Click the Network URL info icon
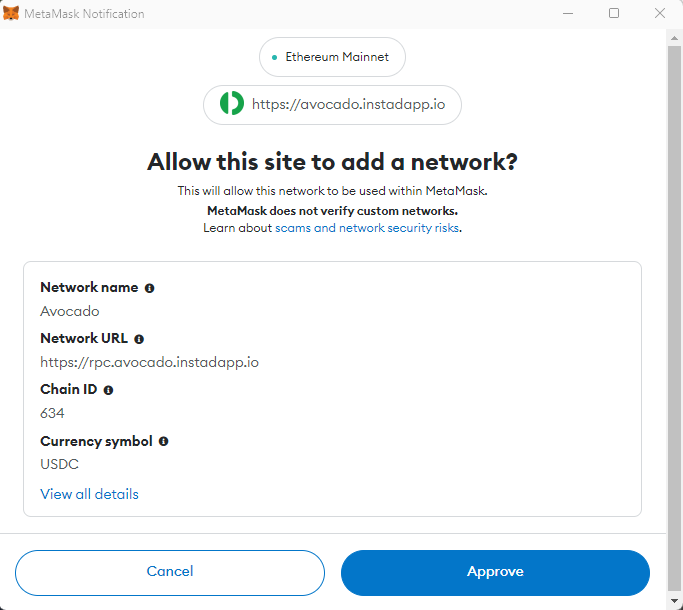The width and height of the screenshot is (683, 610). (x=139, y=339)
